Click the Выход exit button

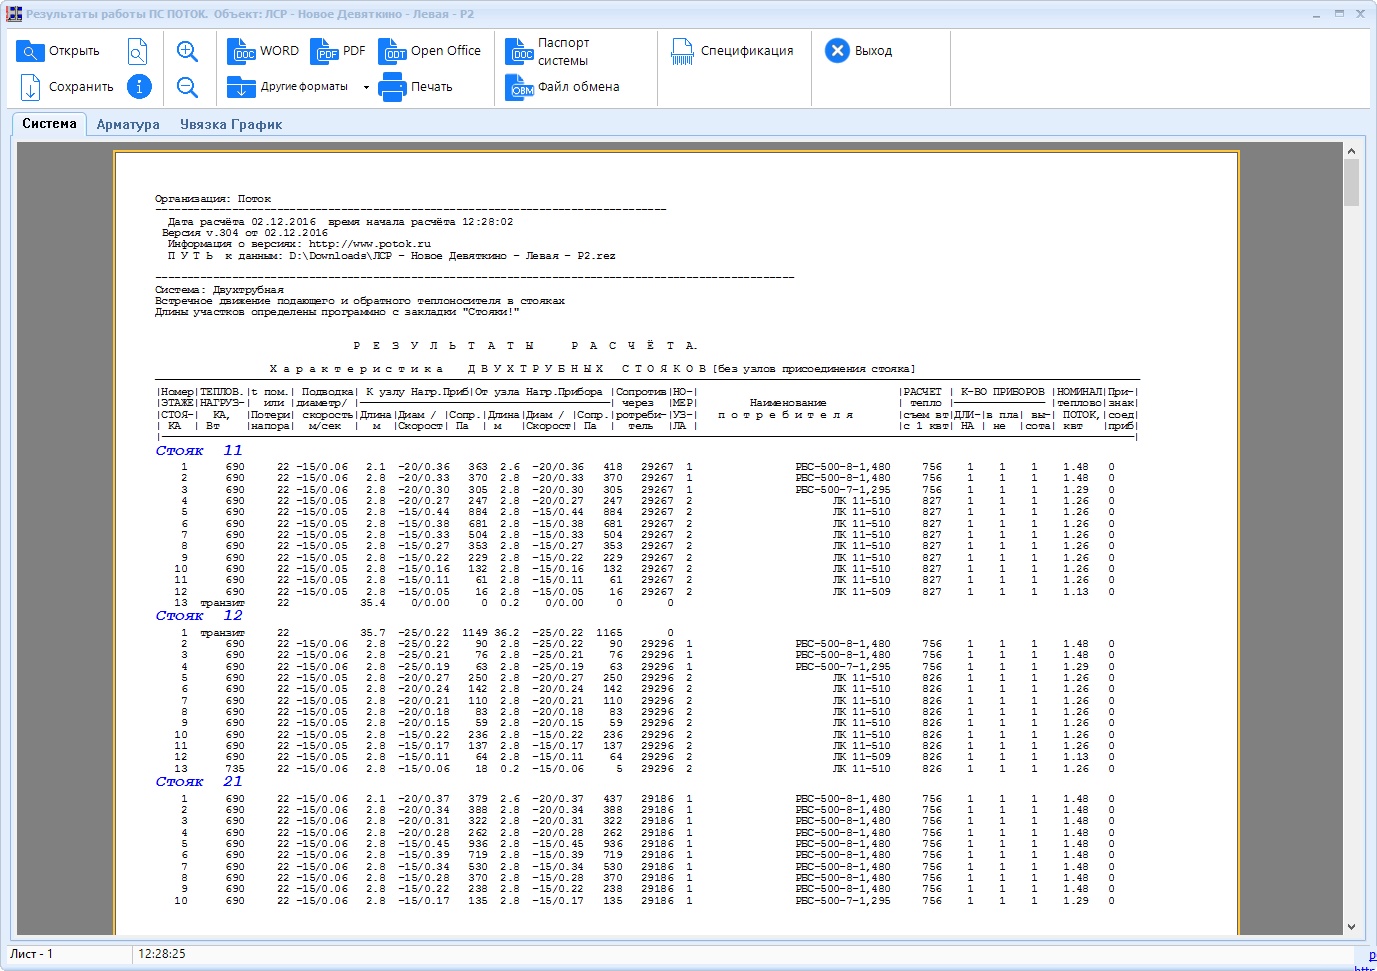coord(858,51)
